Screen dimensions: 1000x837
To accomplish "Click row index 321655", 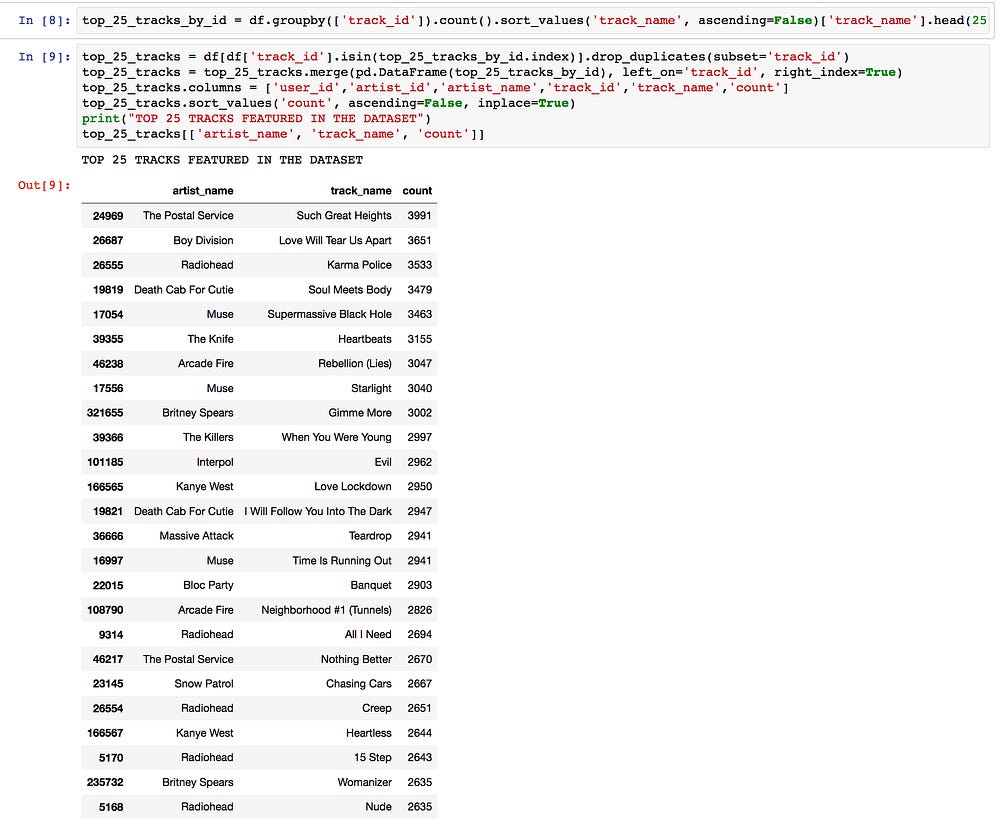I will pos(105,413).
